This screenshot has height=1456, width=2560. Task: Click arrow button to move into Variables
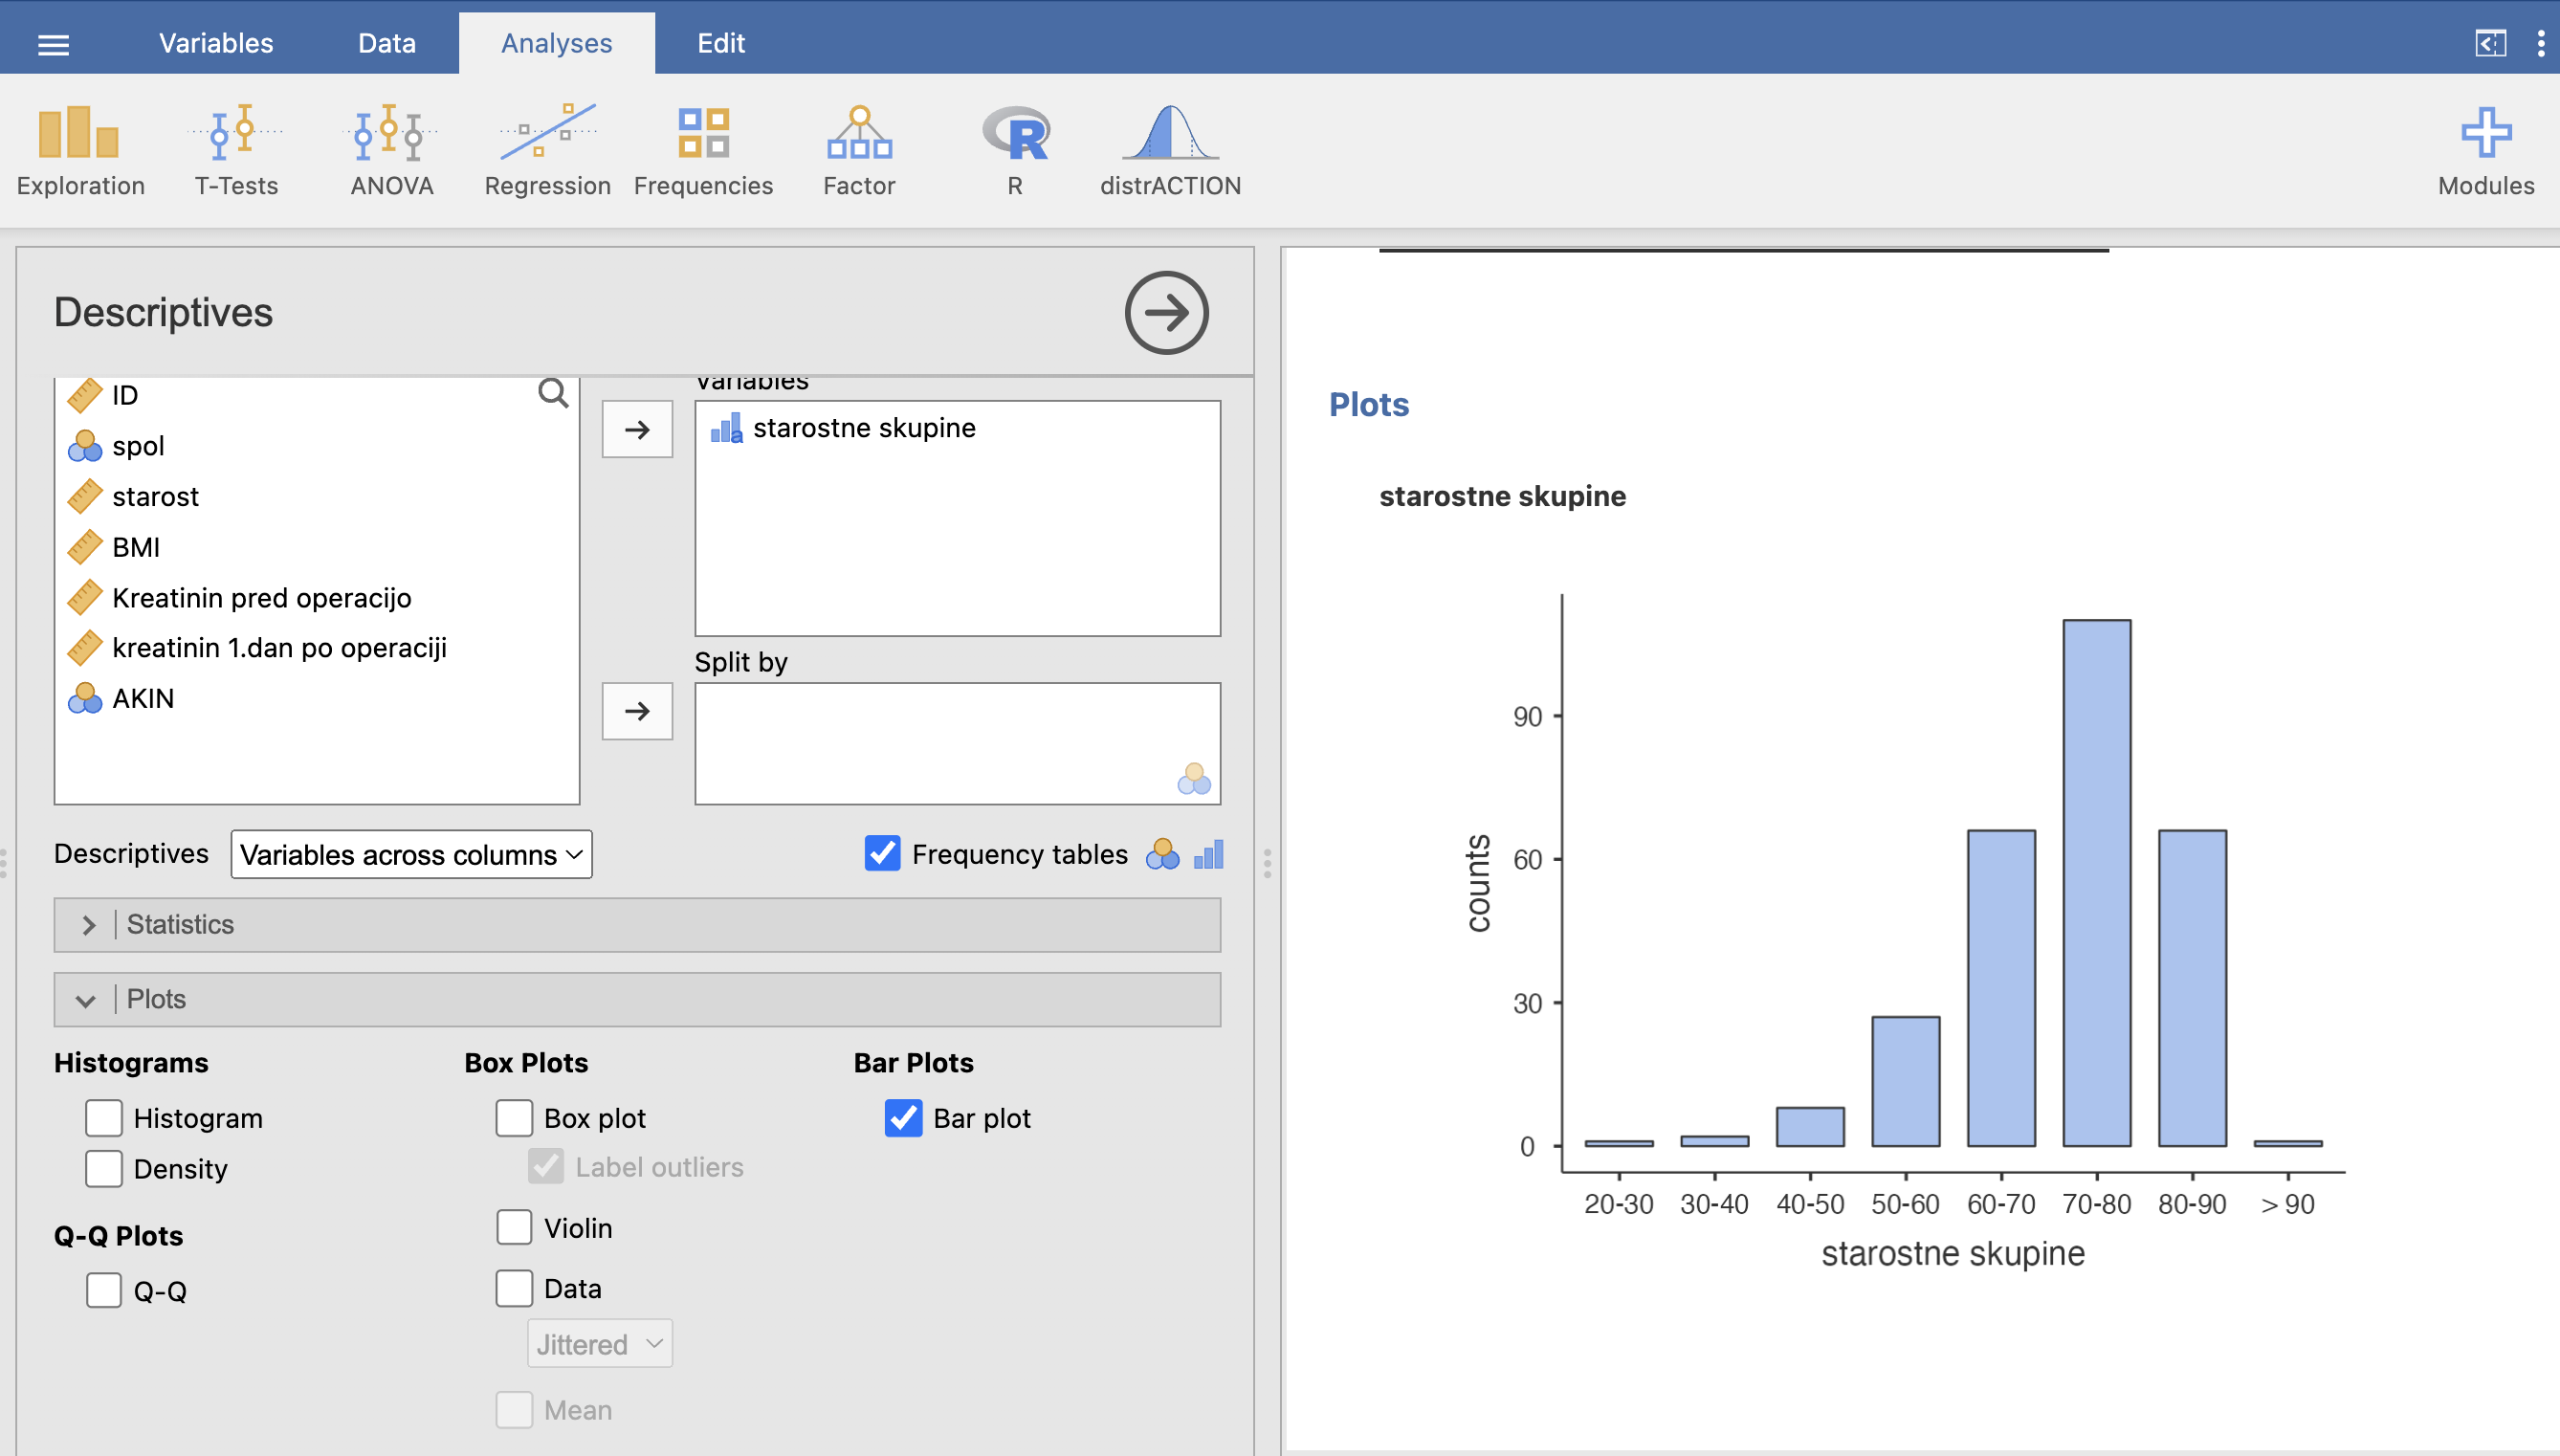pyautogui.click(x=637, y=429)
